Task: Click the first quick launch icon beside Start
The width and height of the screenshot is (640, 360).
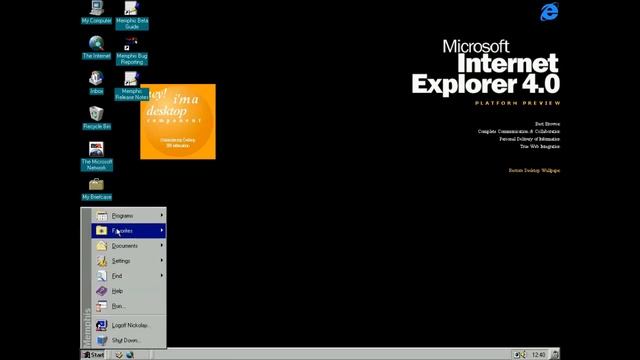Action: 119,355
